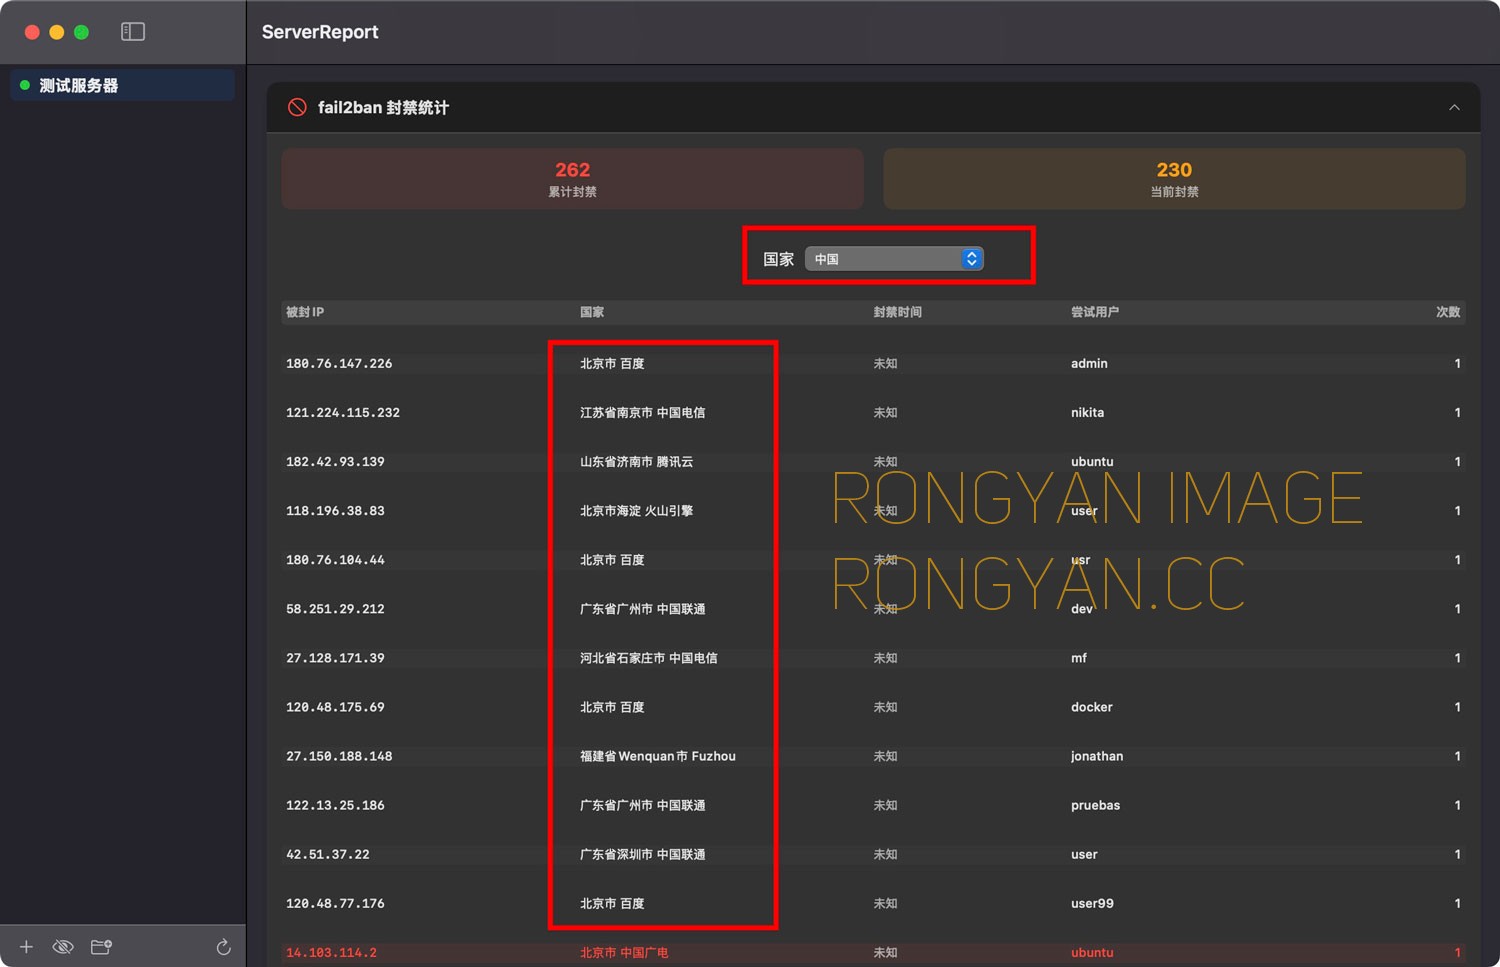The image size is (1500, 967).
Task: Click the fail2ban ban-sign icon
Action: tap(297, 107)
